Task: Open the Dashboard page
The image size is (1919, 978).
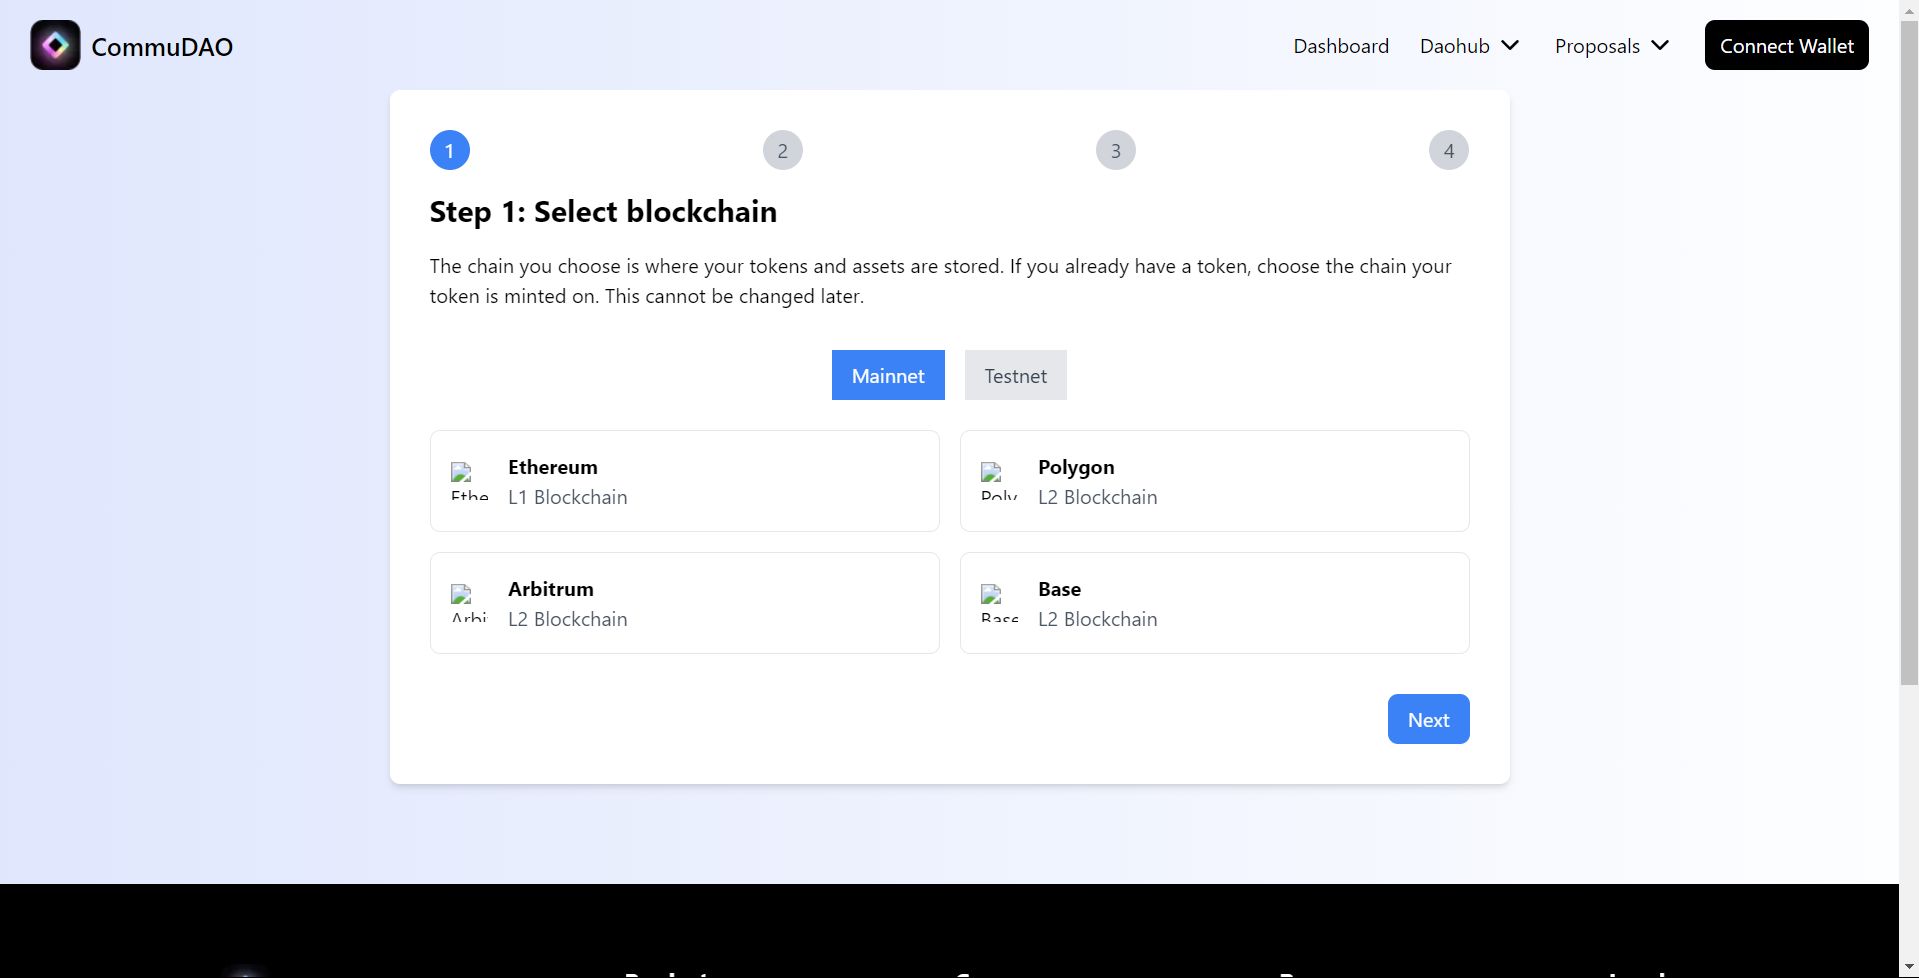Action: pyautogui.click(x=1341, y=46)
